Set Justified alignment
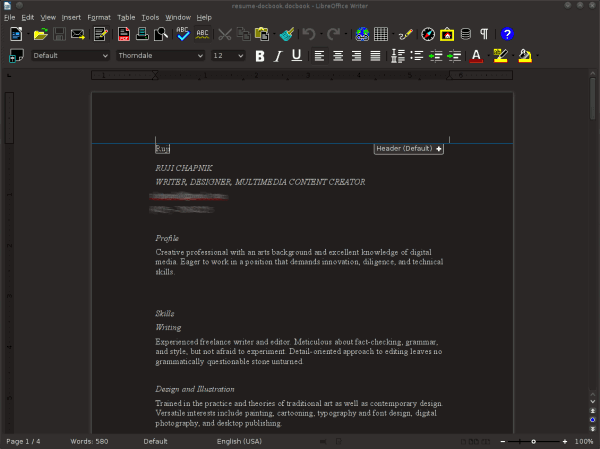 375,56
